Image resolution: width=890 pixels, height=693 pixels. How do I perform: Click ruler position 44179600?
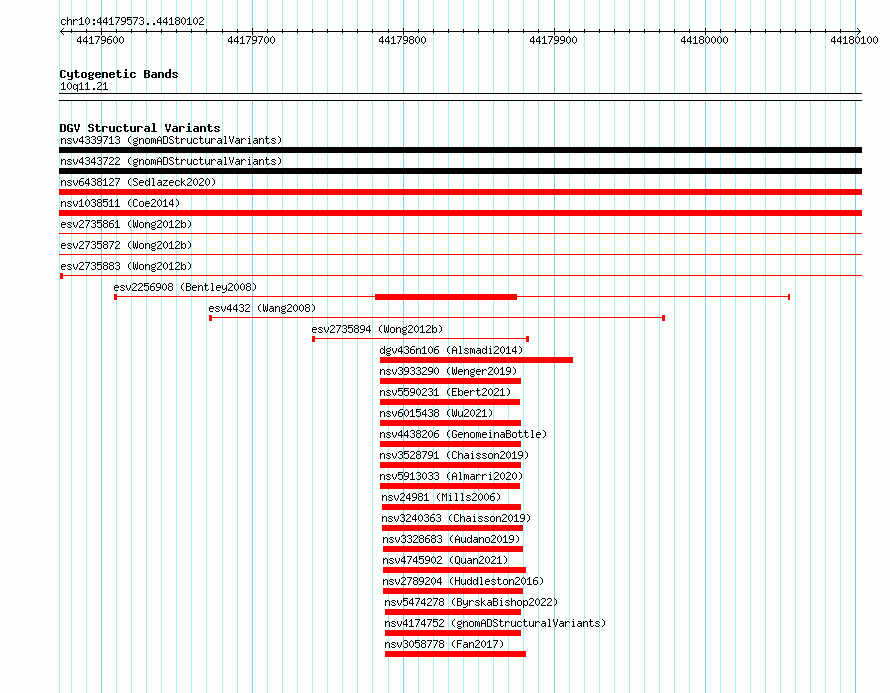(100, 40)
